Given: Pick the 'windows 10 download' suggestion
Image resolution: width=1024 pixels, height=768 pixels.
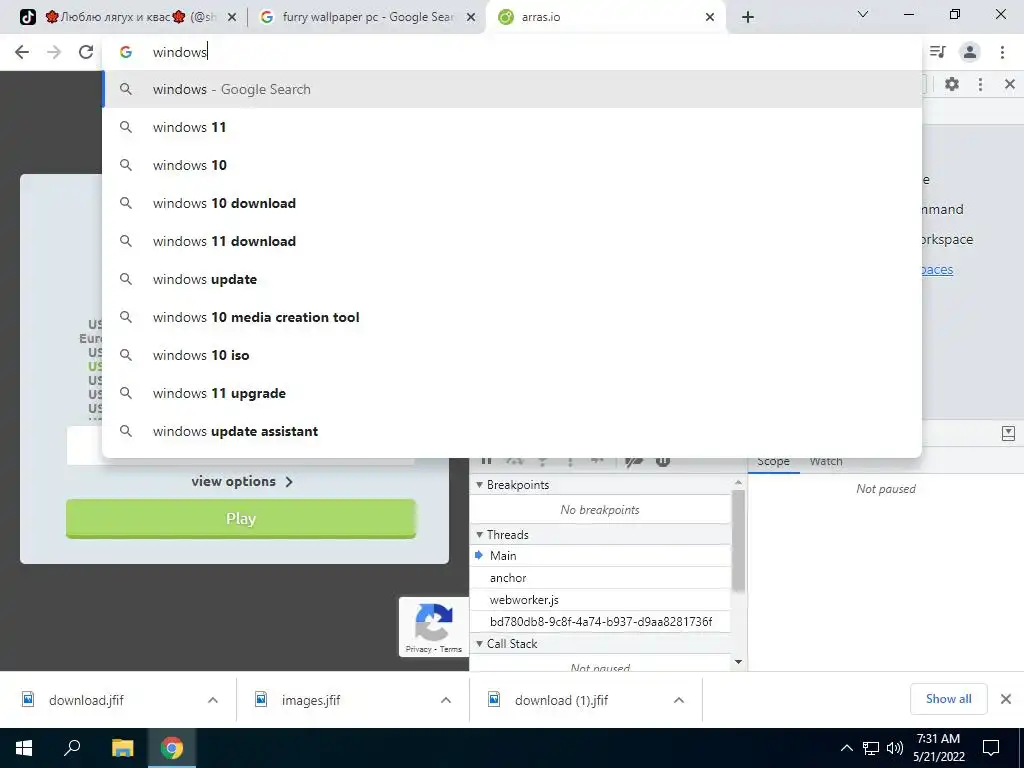Looking at the screenshot, I should click(512, 203).
